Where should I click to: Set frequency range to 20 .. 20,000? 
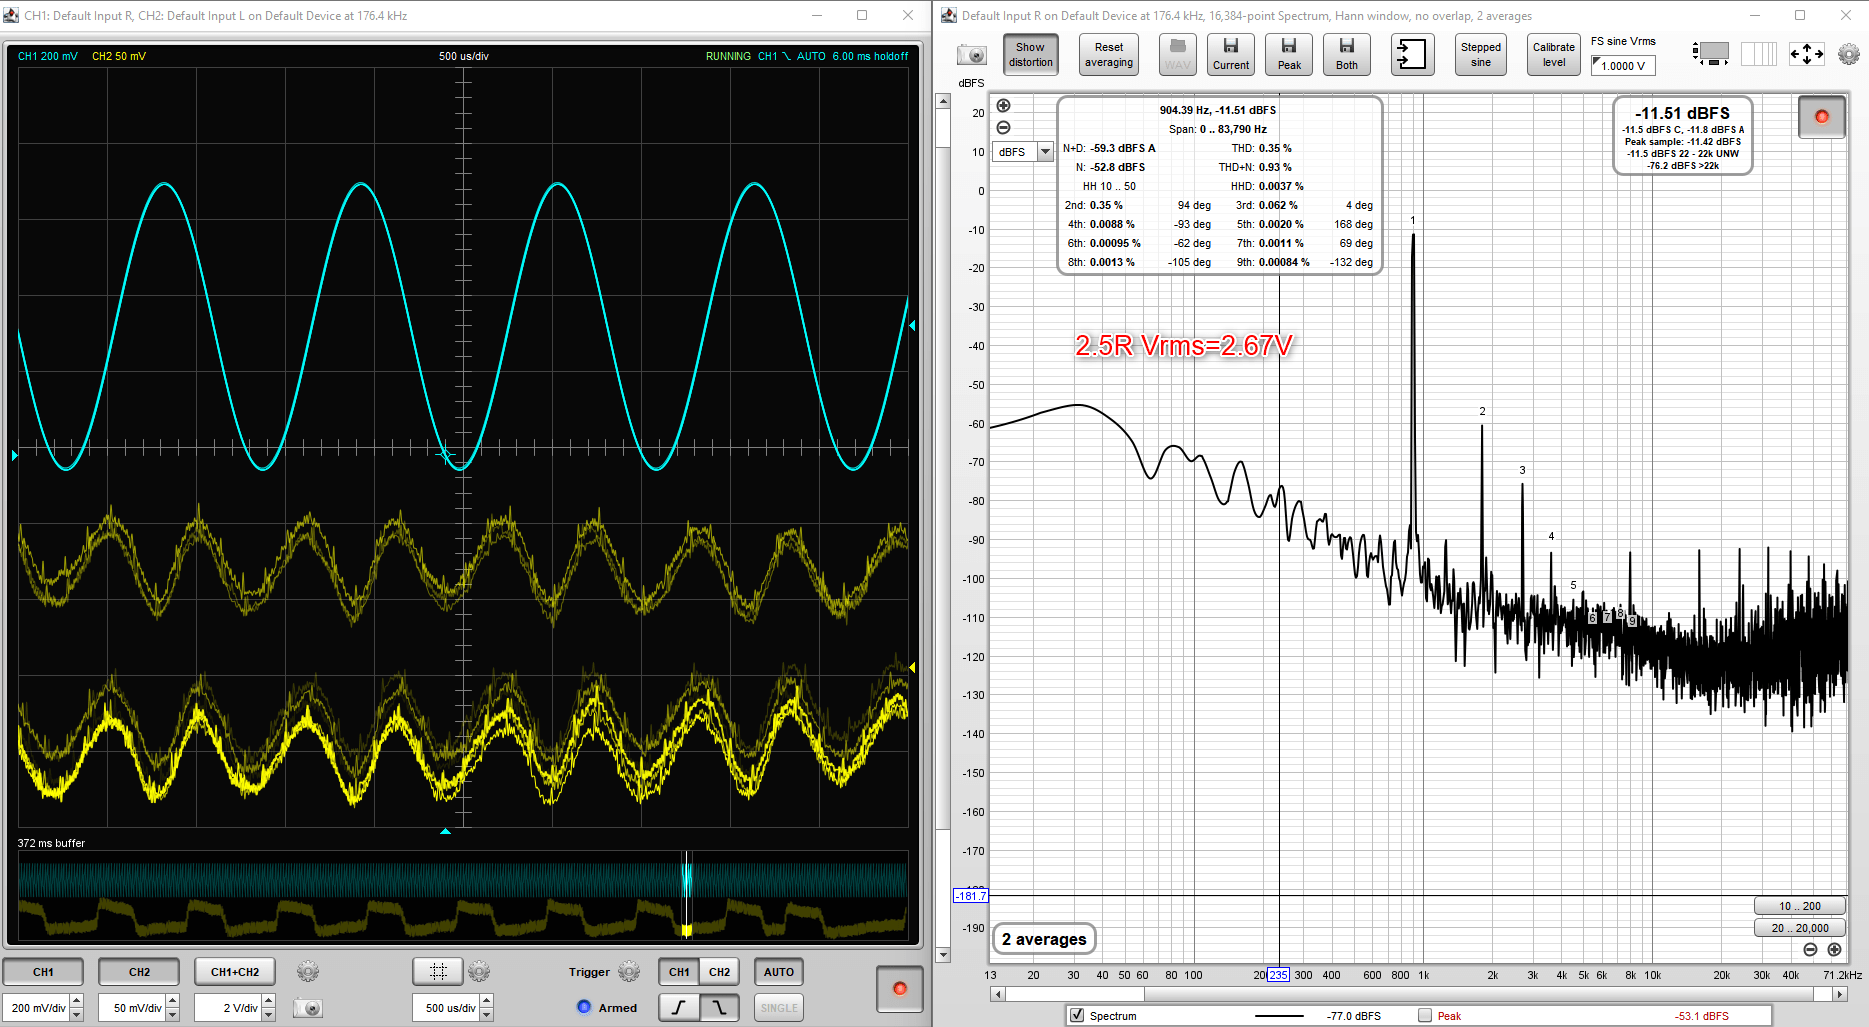pyautogui.click(x=1799, y=928)
